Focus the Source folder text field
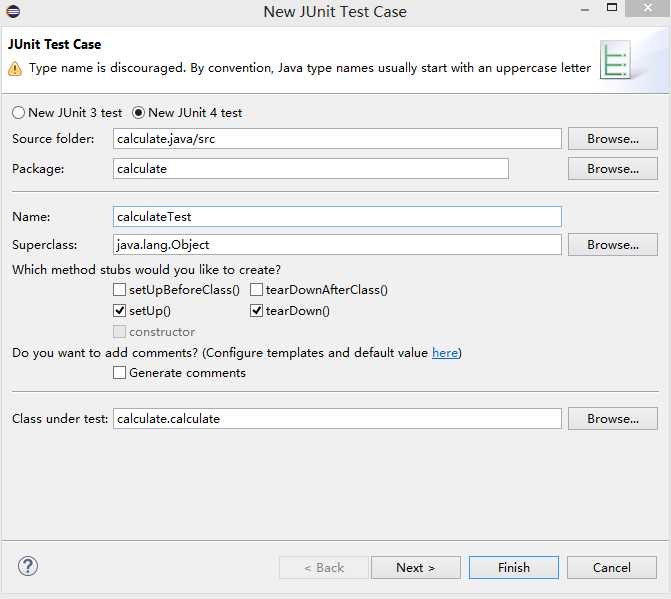 coord(337,139)
